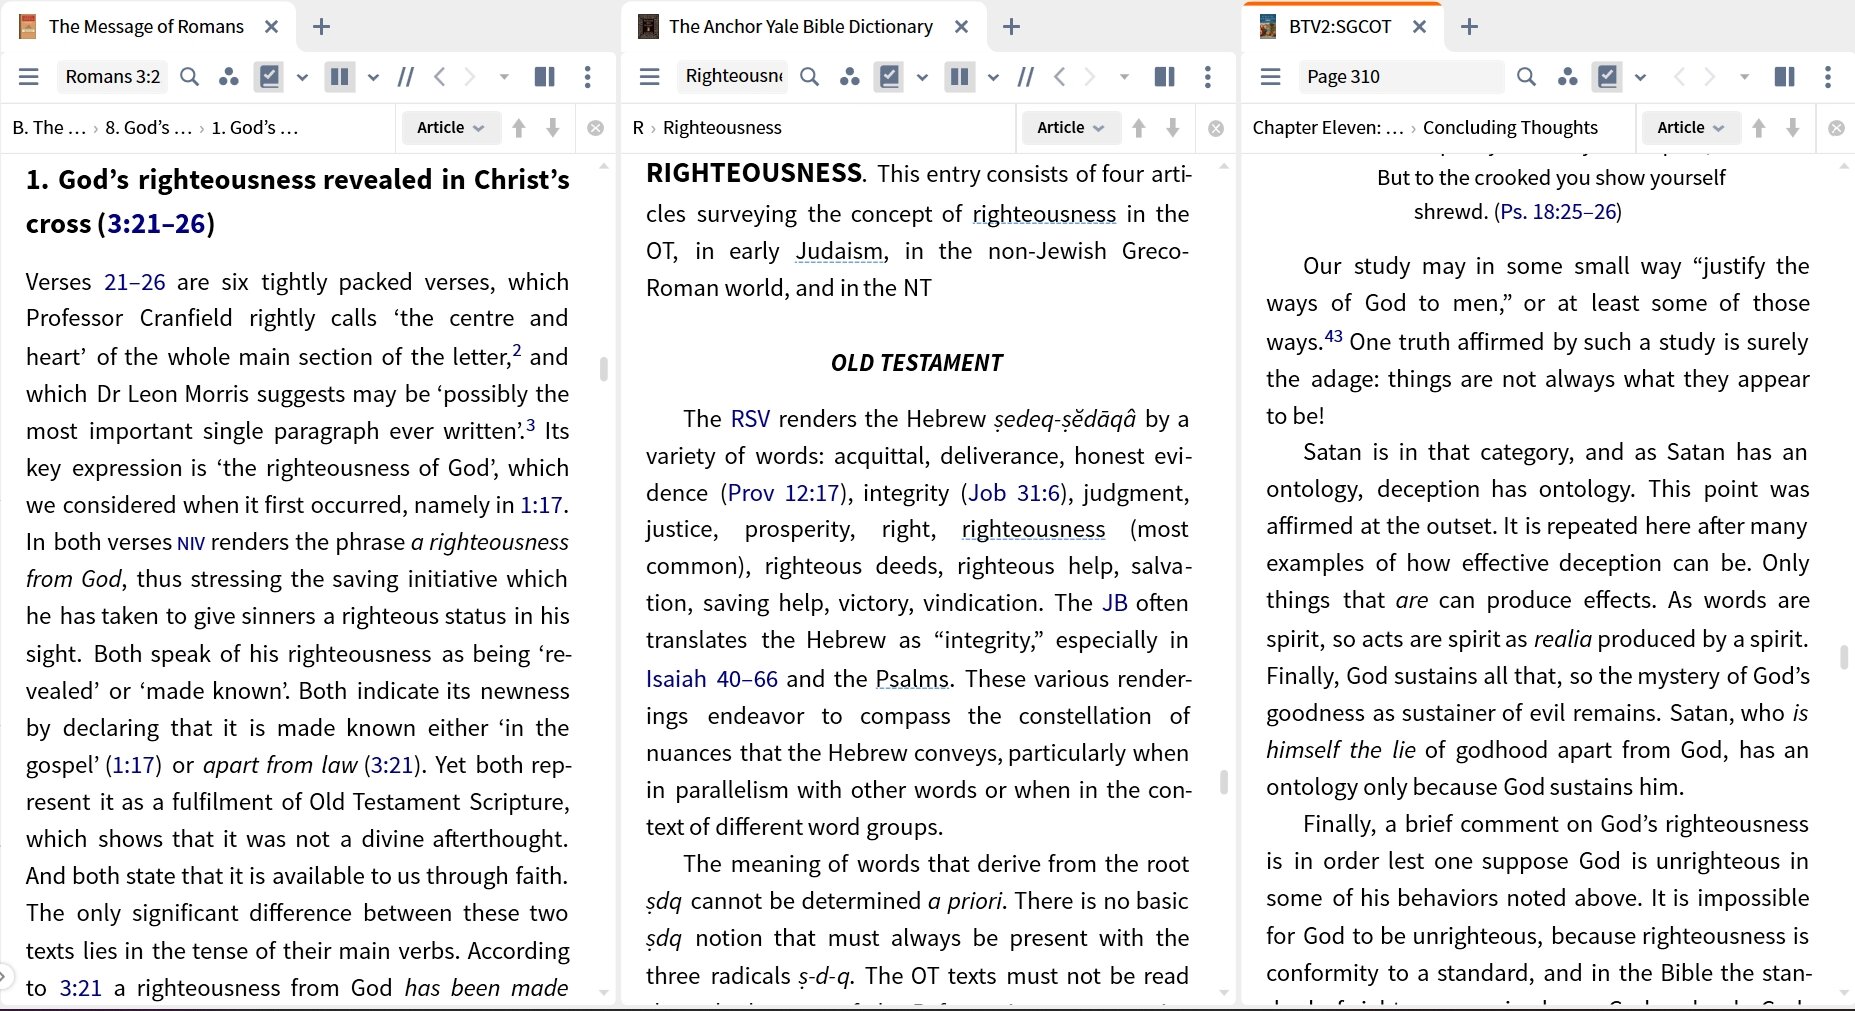
Task: Open the NIV abbreviation link
Action: [x=191, y=544]
